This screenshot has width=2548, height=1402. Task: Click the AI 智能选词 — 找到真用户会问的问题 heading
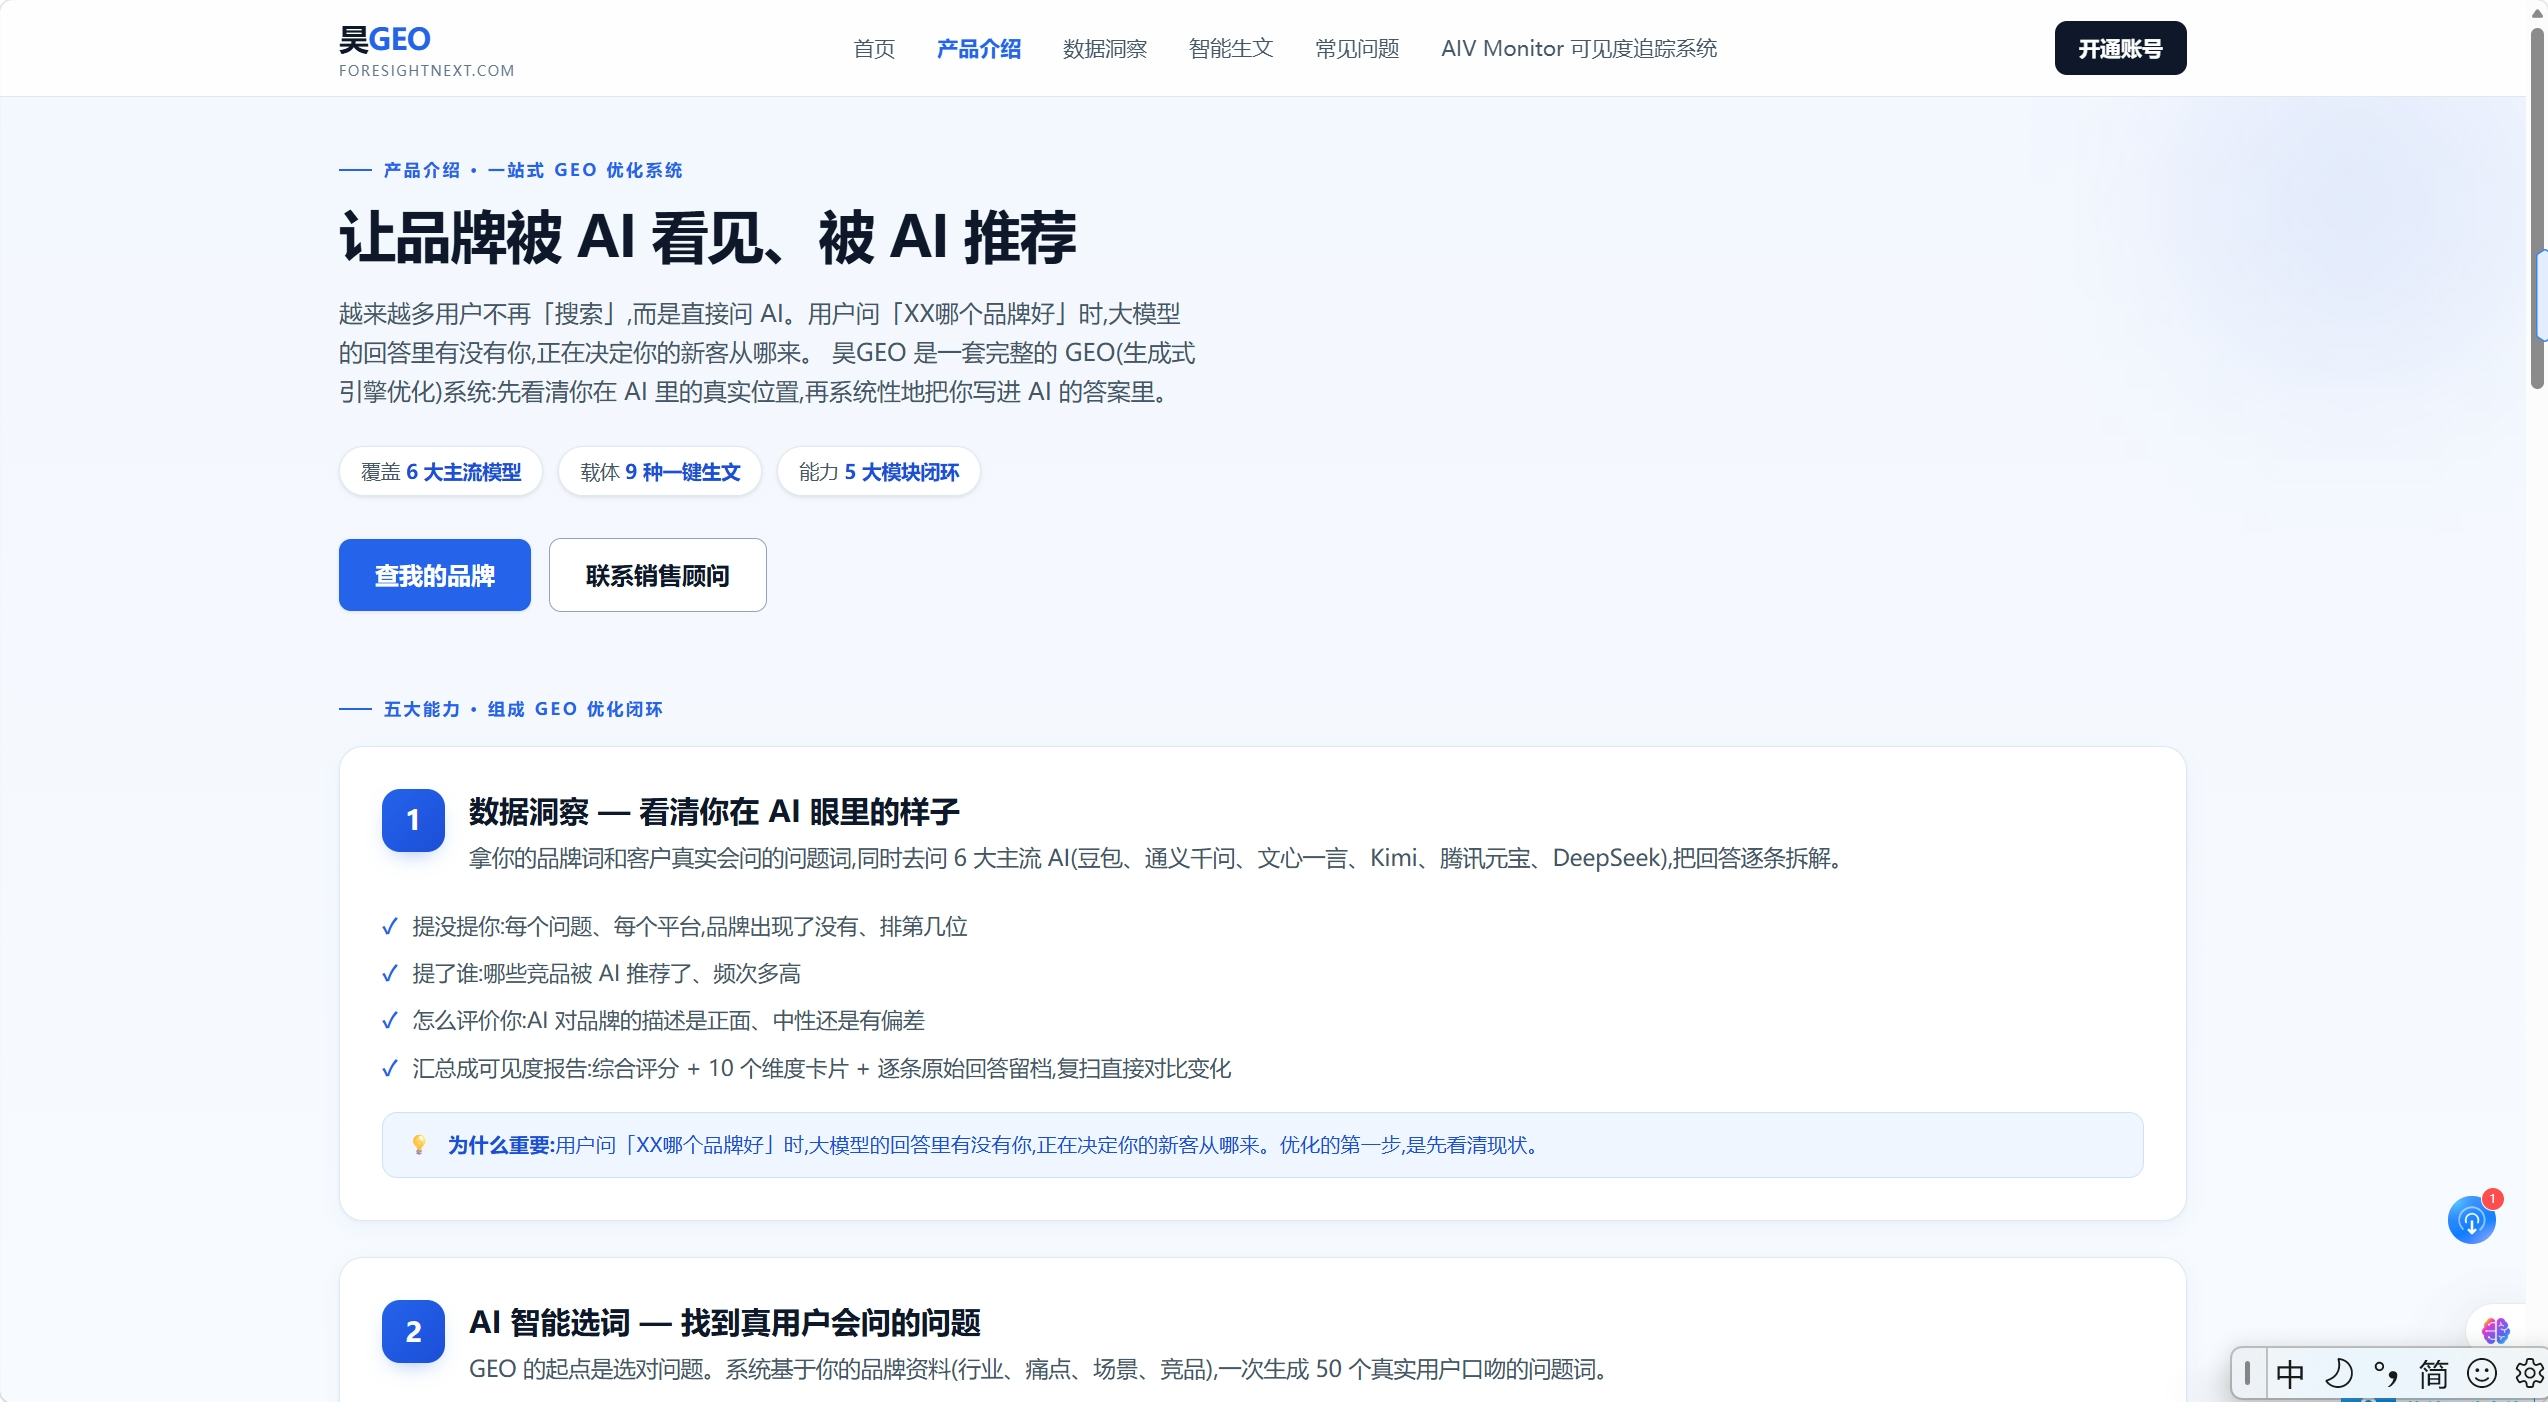tap(725, 1322)
